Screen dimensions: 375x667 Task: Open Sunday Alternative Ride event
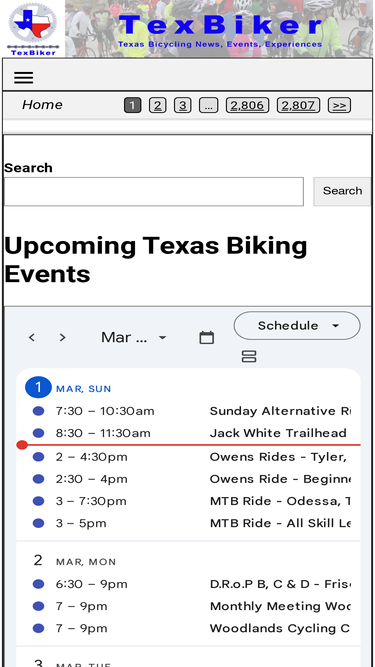click(x=280, y=411)
